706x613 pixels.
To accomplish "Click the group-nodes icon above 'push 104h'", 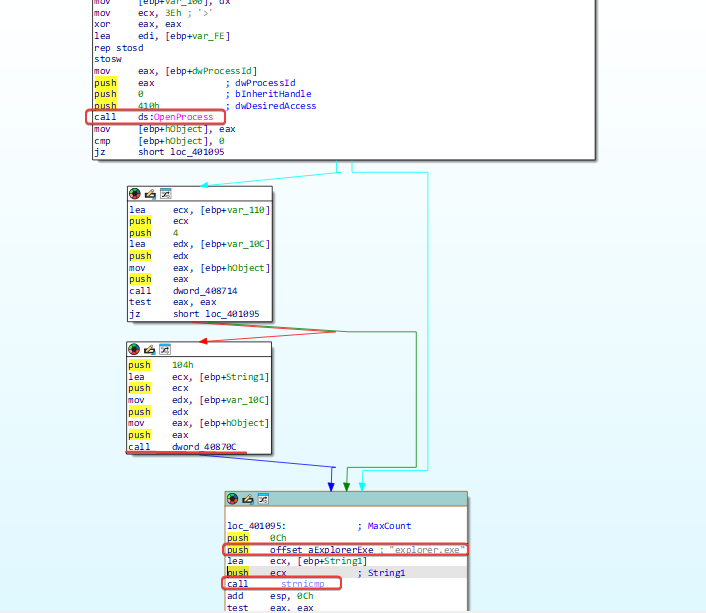I will click(165, 349).
